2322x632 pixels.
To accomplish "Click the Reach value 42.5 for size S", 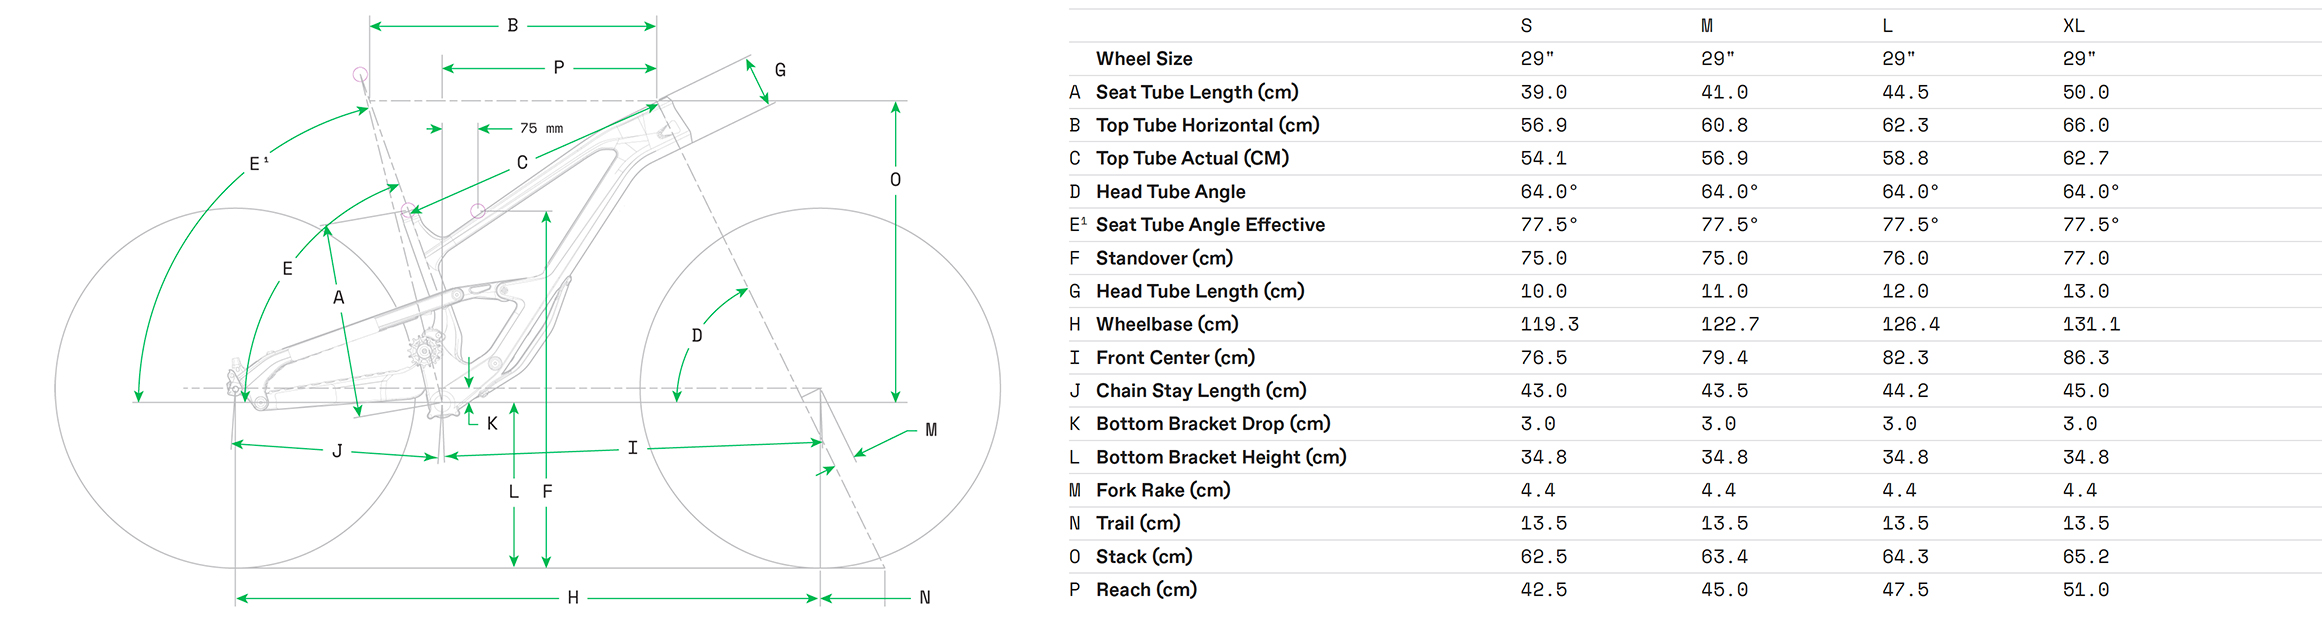I will (x=1544, y=590).
